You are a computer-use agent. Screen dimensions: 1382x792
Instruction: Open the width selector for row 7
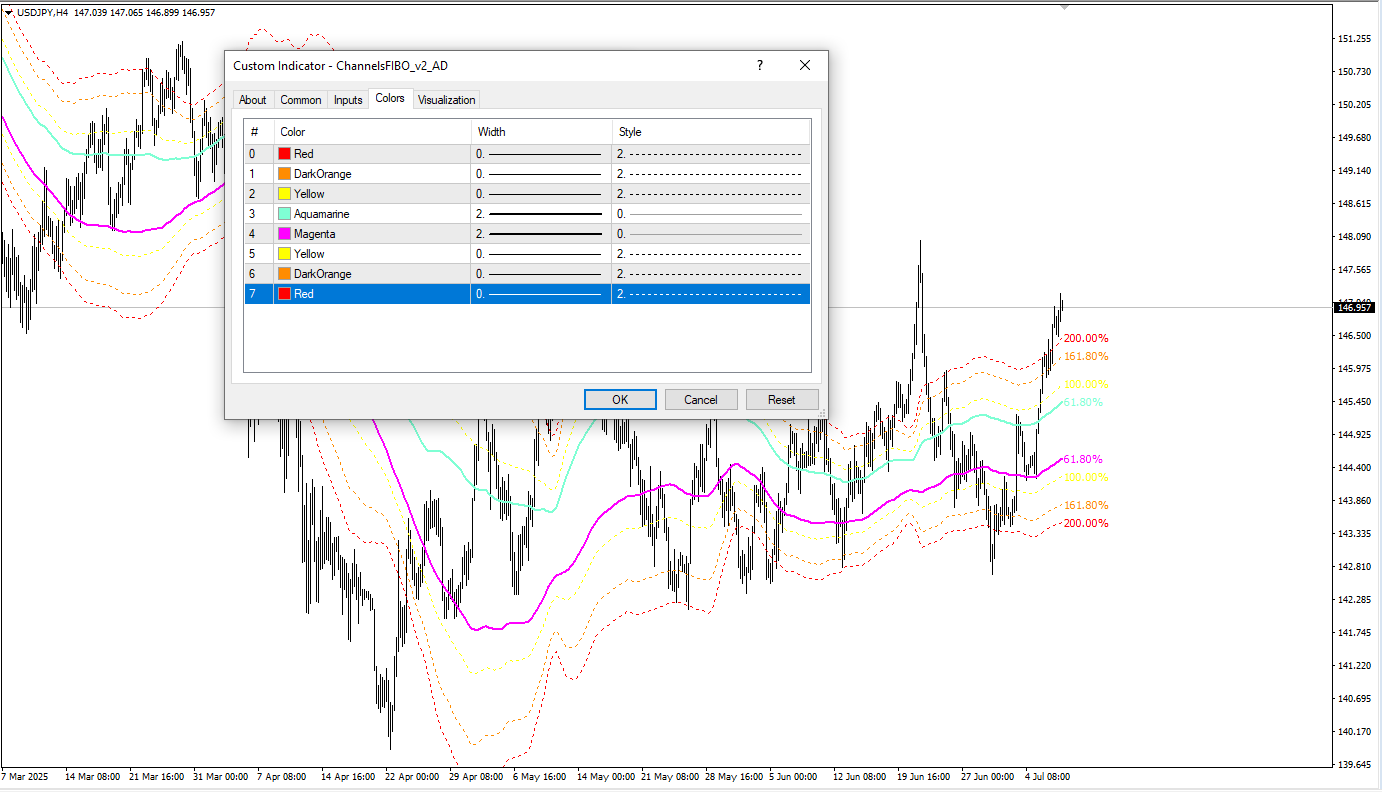pos(540,294)
